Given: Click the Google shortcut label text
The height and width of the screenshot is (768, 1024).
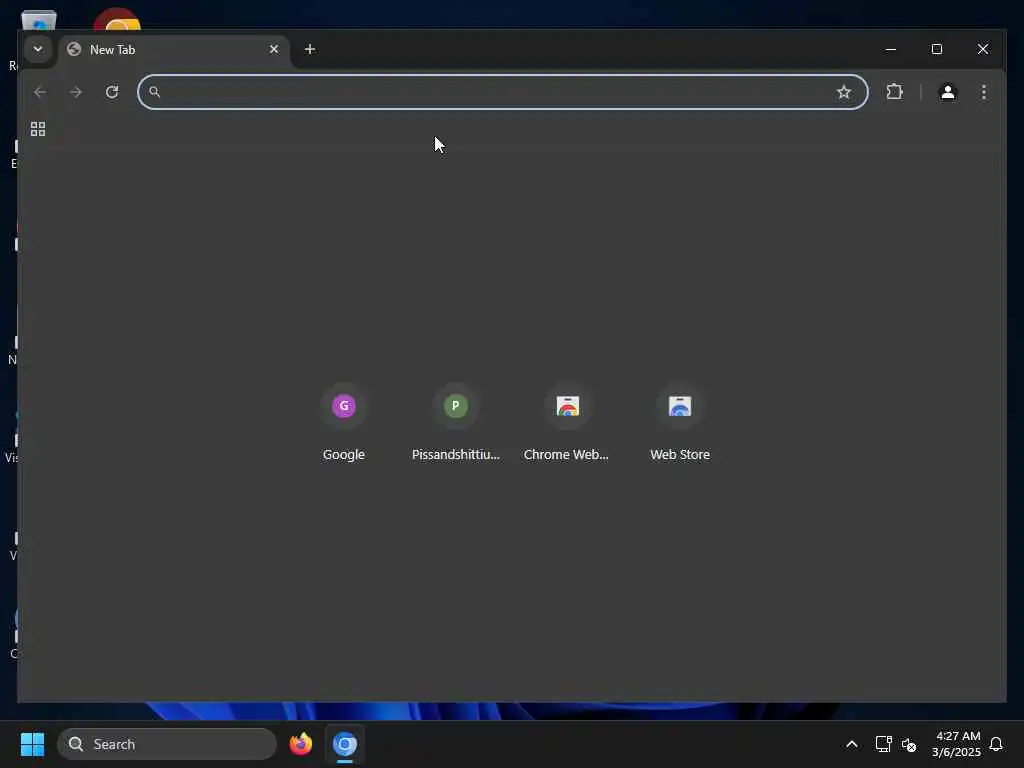Looking at the screenshot, I should (x=344, y=455).
